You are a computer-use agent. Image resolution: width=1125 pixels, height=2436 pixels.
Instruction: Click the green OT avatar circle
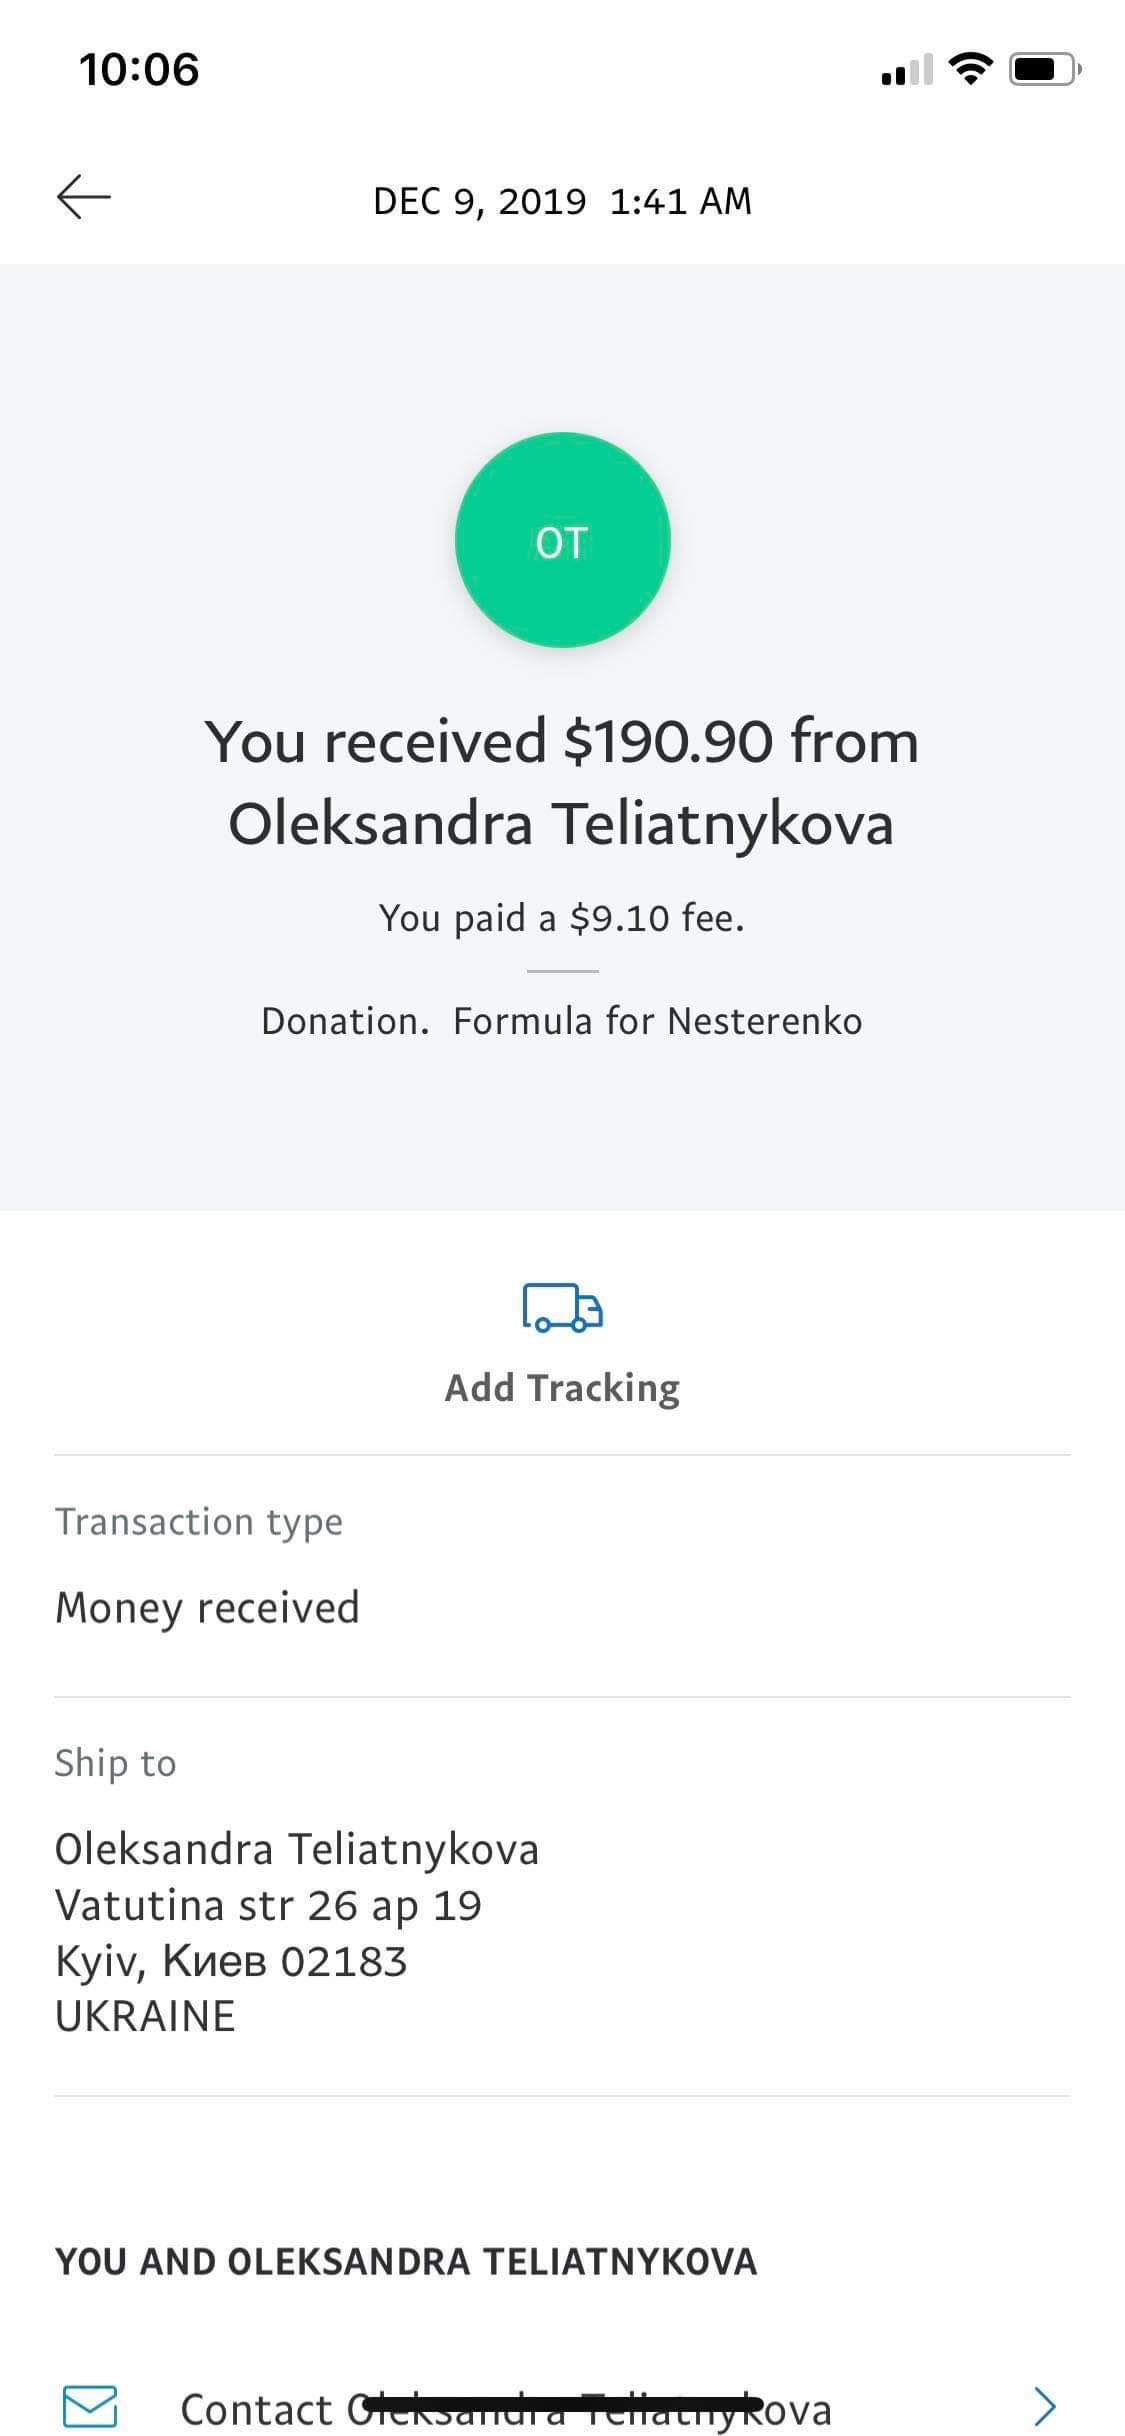562,540
